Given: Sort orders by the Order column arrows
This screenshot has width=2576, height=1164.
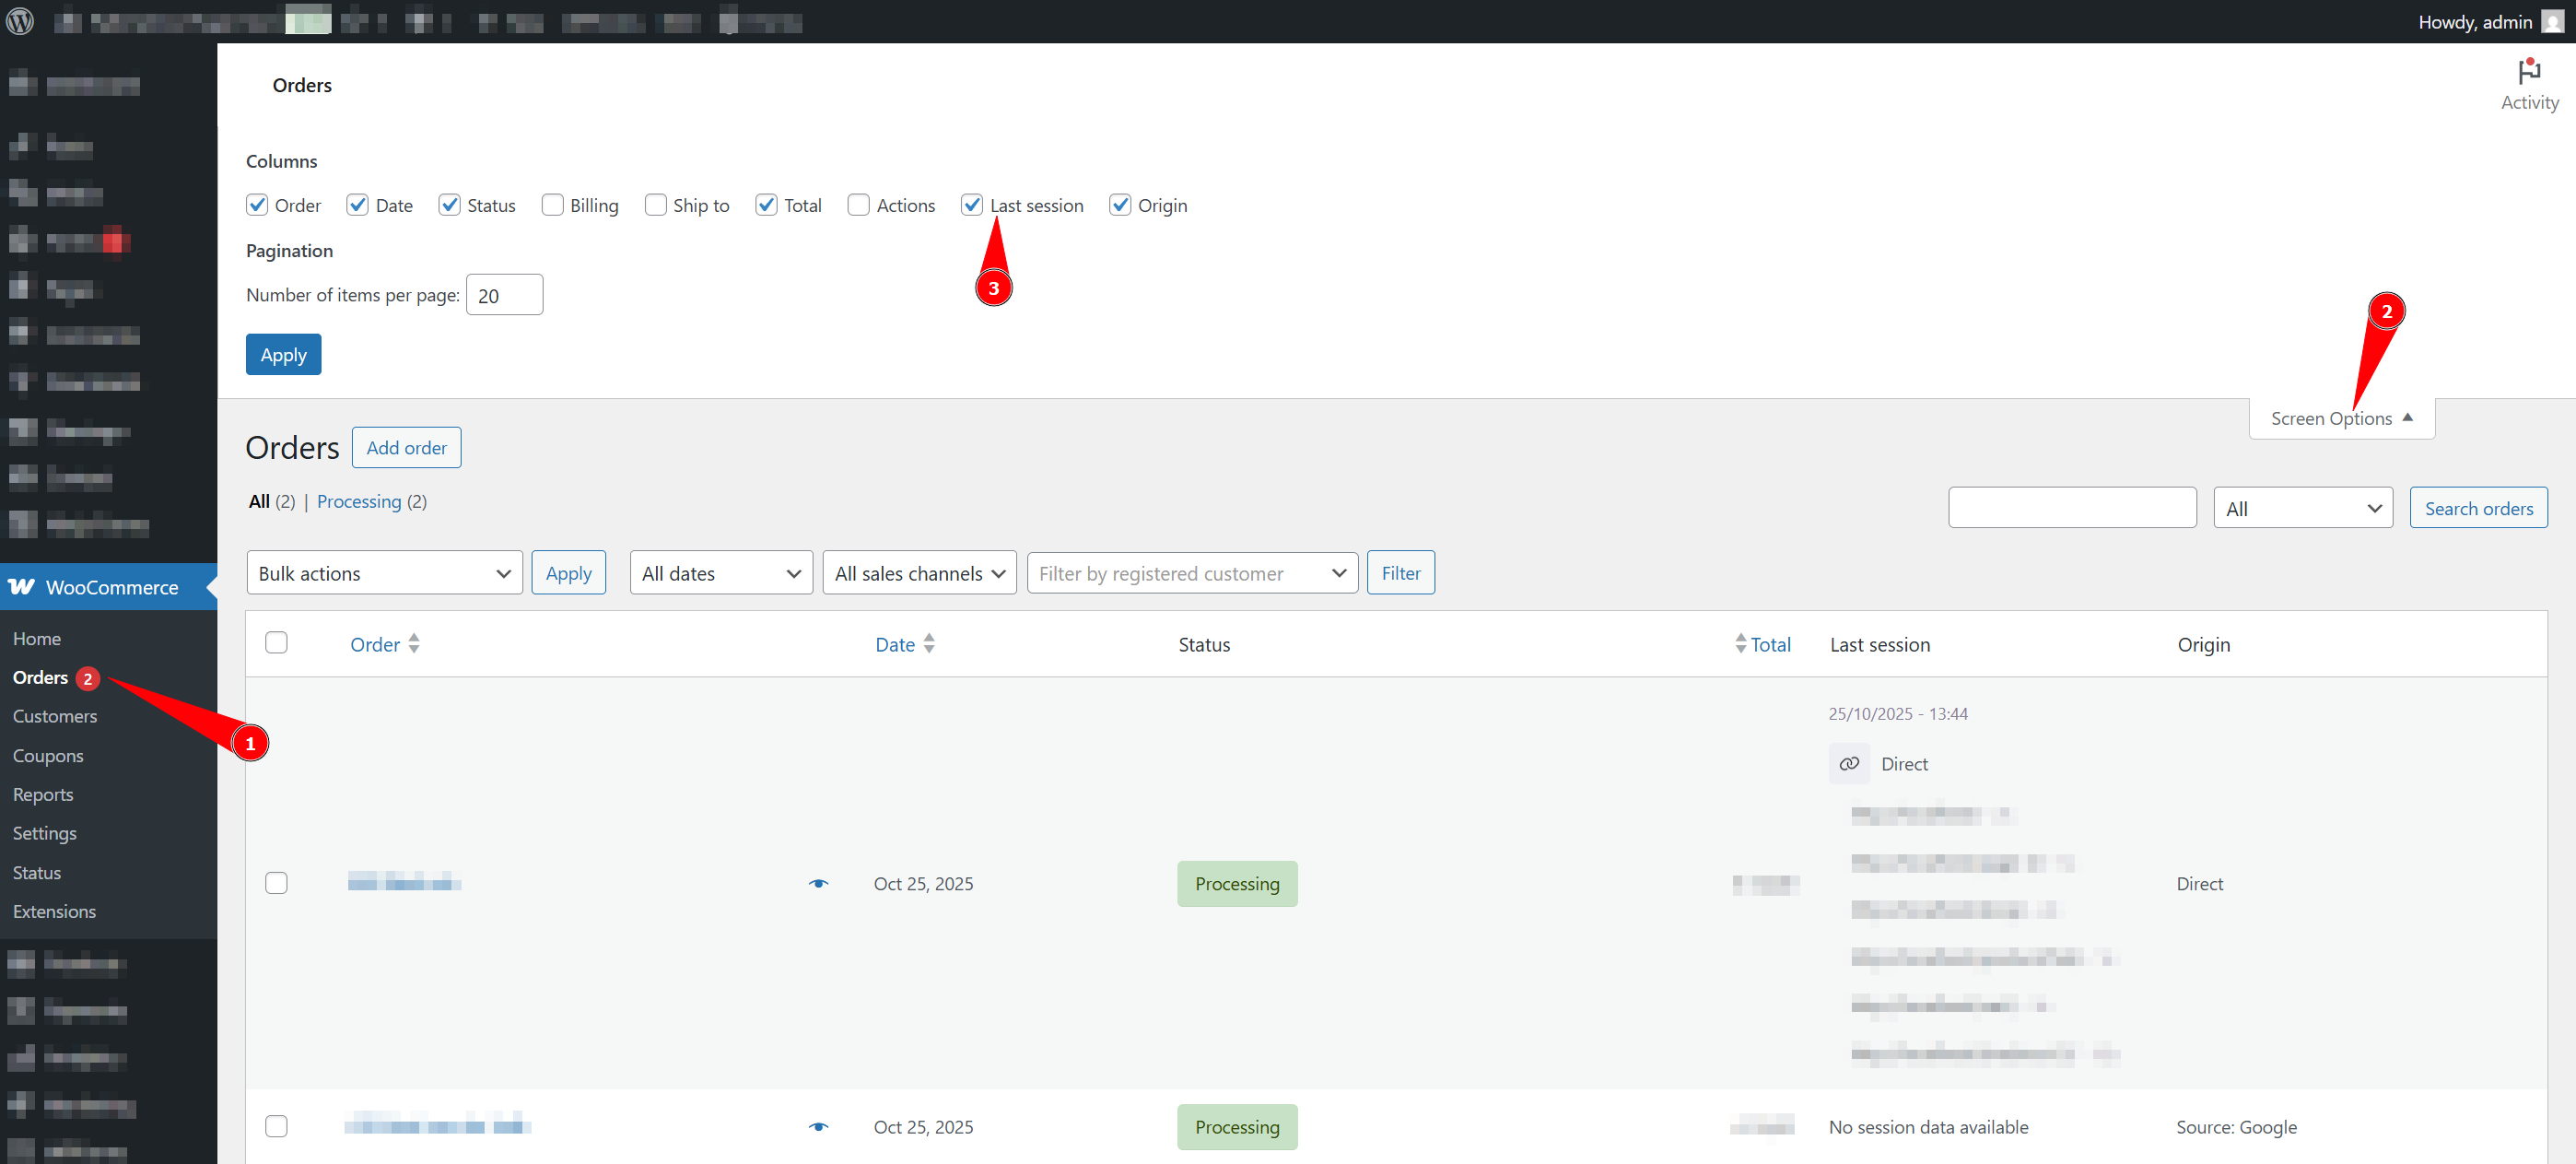Looking at the screenshot, I should tap(413, 644).
